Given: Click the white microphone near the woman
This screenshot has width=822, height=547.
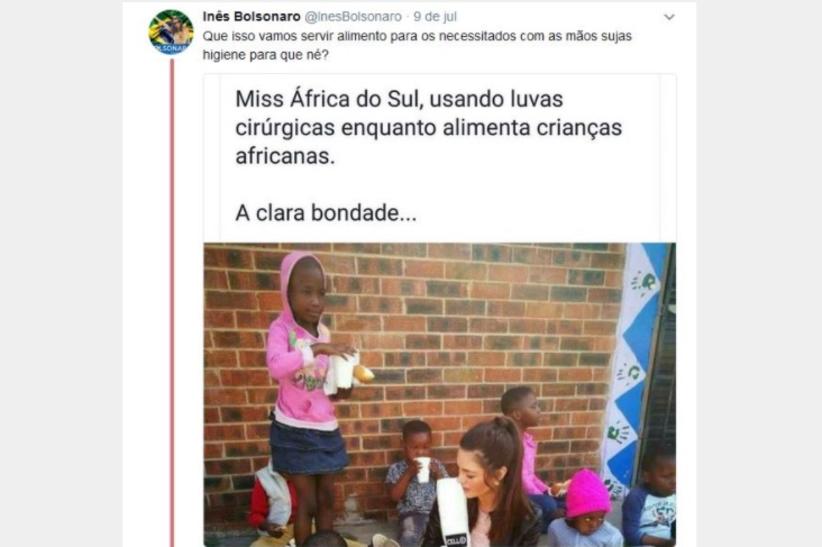Looking at the screenshot, I should pos(452,511).
